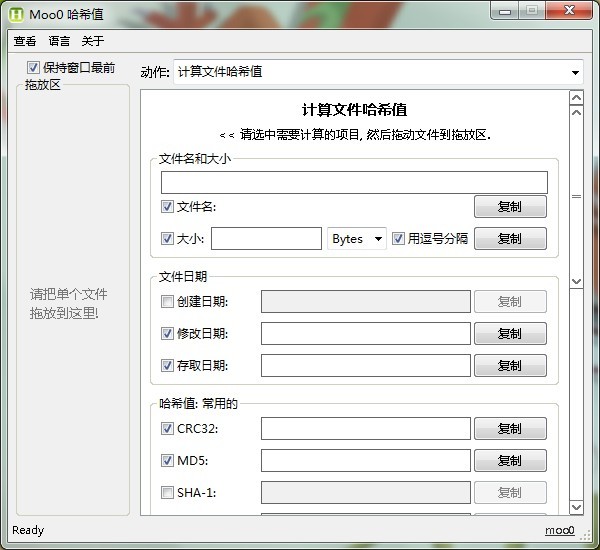The height and width of the screenshot is (550, 600).
Task: Expand the Bytes unit dropdown
Action: 357,239
